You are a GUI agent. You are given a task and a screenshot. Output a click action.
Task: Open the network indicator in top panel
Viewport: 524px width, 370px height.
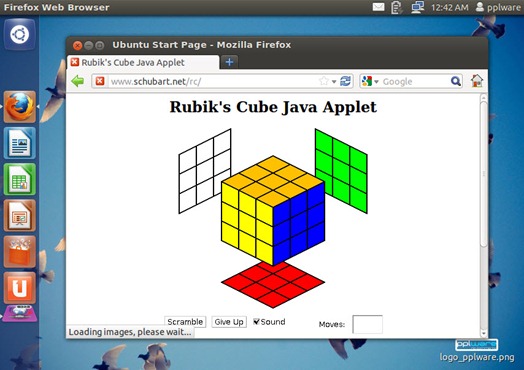coord(417,7)
